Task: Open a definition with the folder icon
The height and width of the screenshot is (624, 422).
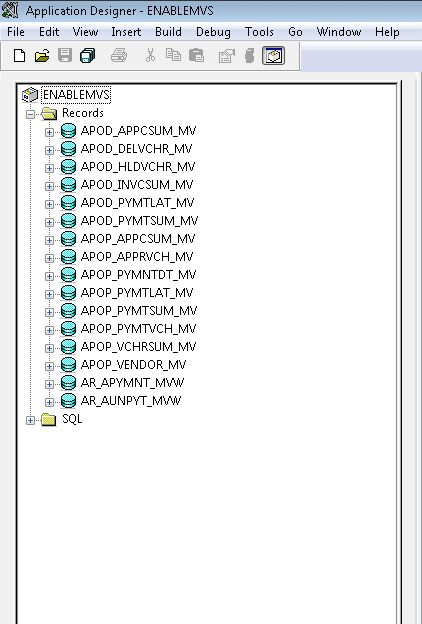Action: pyautogui.click(x=42, y=56)
